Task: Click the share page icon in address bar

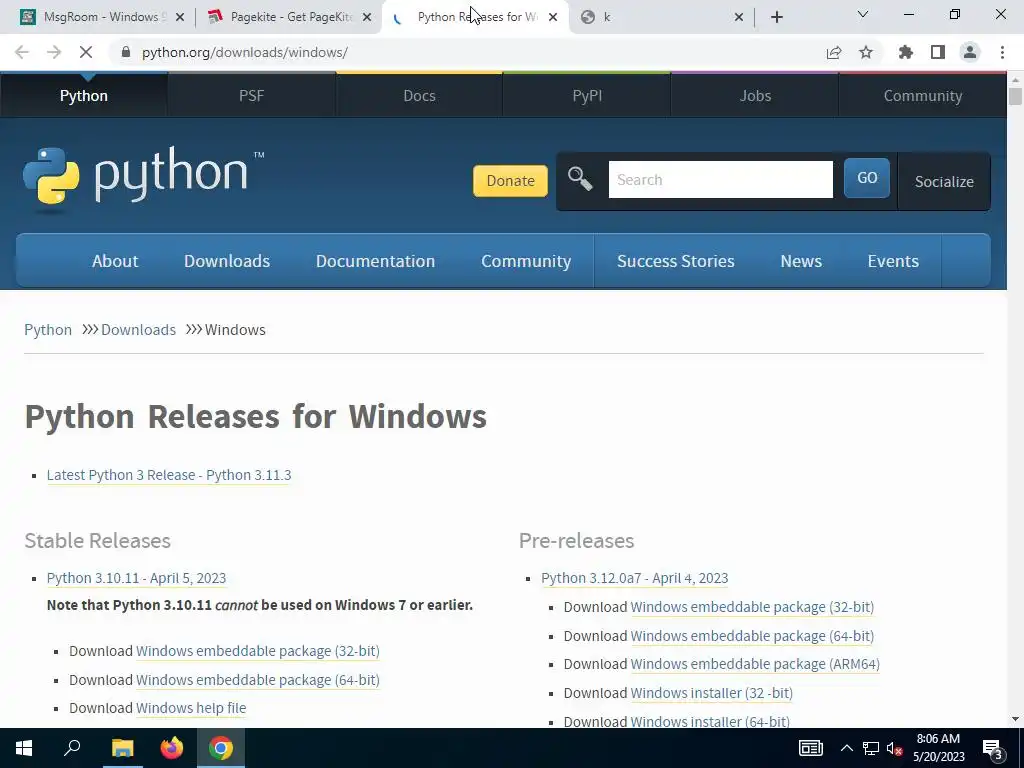Action: (834, 52)
